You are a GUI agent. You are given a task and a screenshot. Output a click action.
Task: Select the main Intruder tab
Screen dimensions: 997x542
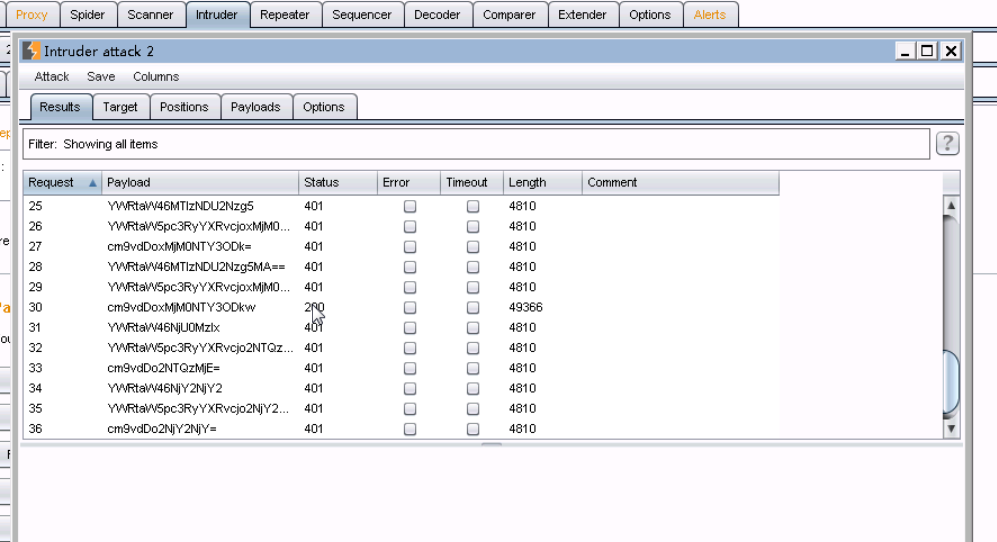coord(216,15)
